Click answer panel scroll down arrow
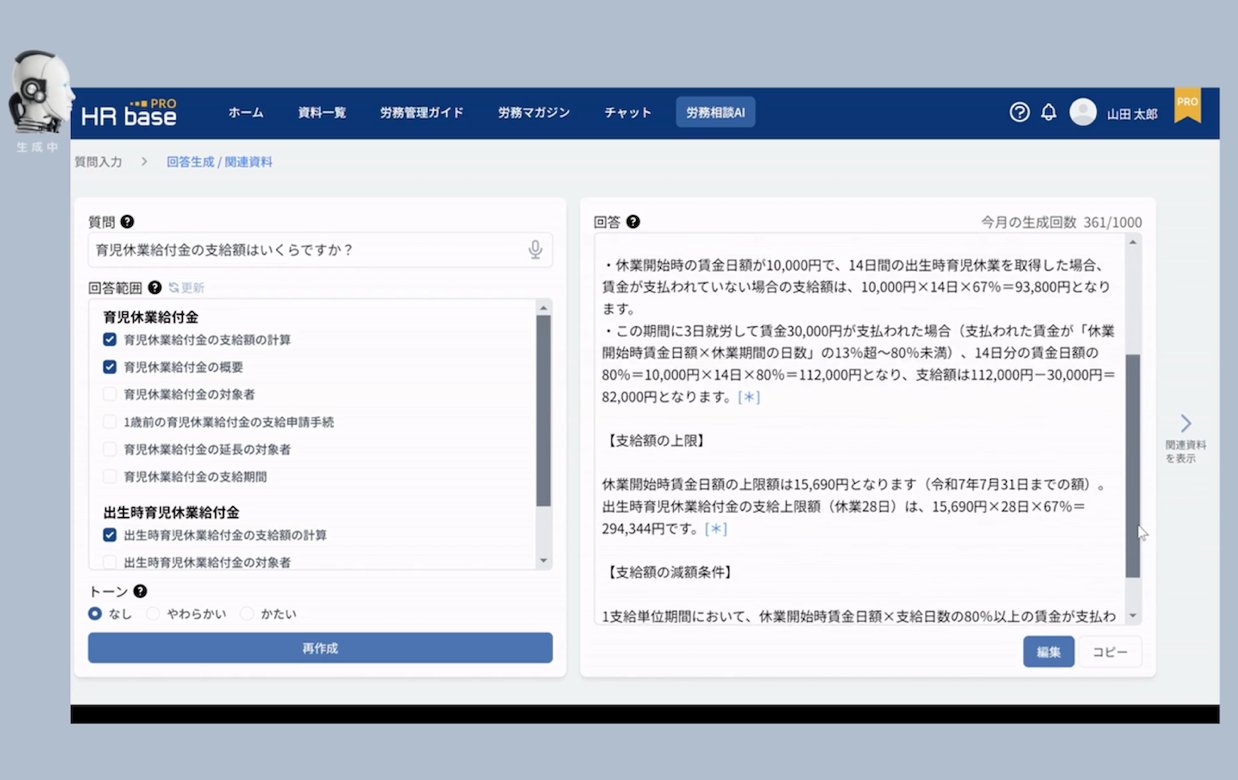This screenshot has width=1238, height=780. [x=1133, y=616]
